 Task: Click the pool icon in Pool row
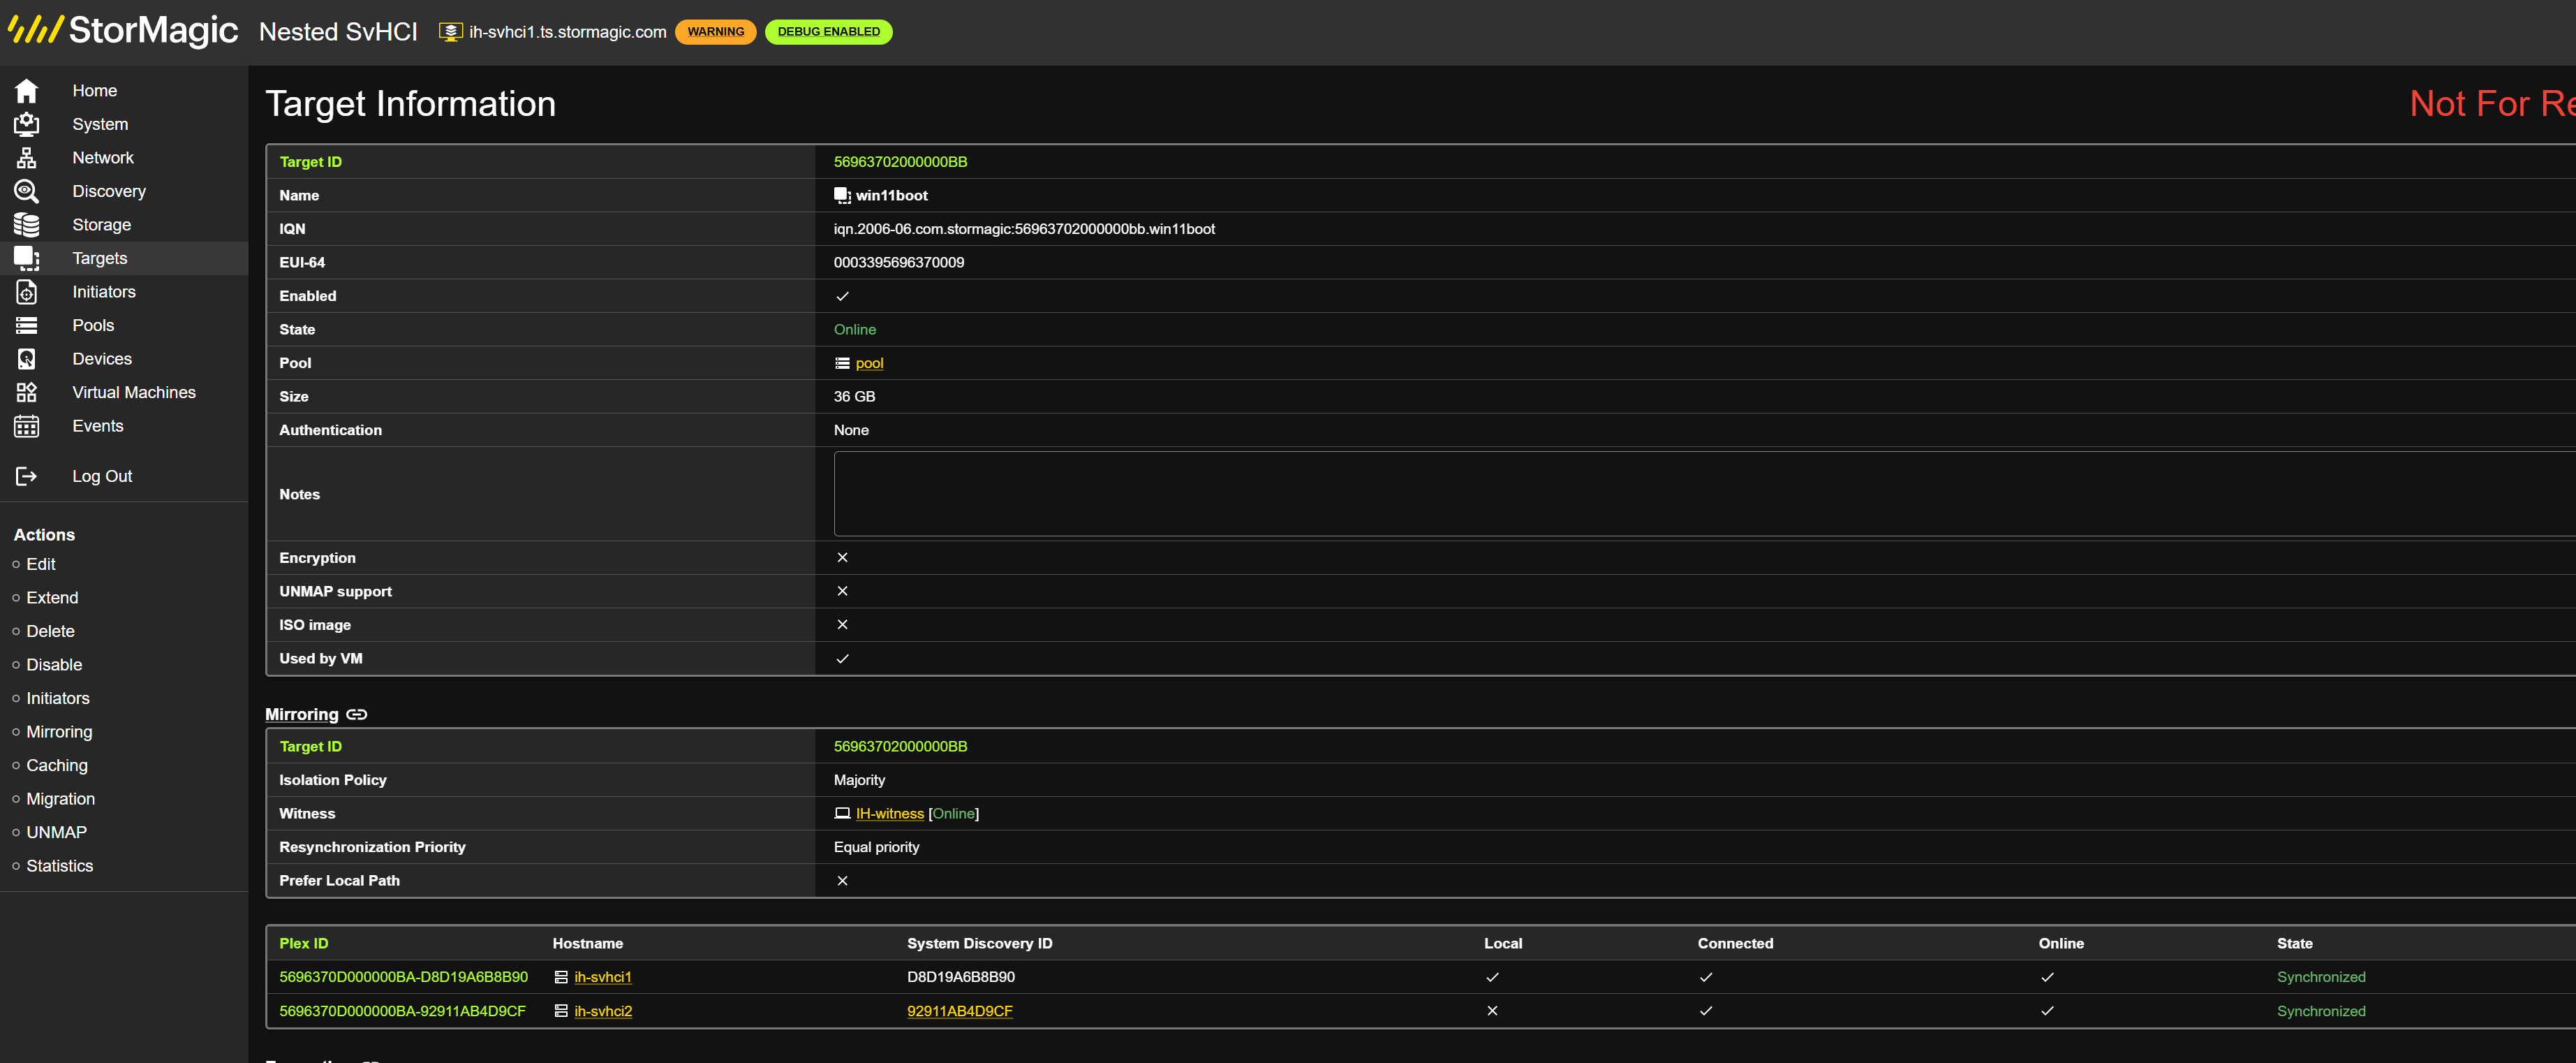(x=842, y=363)
